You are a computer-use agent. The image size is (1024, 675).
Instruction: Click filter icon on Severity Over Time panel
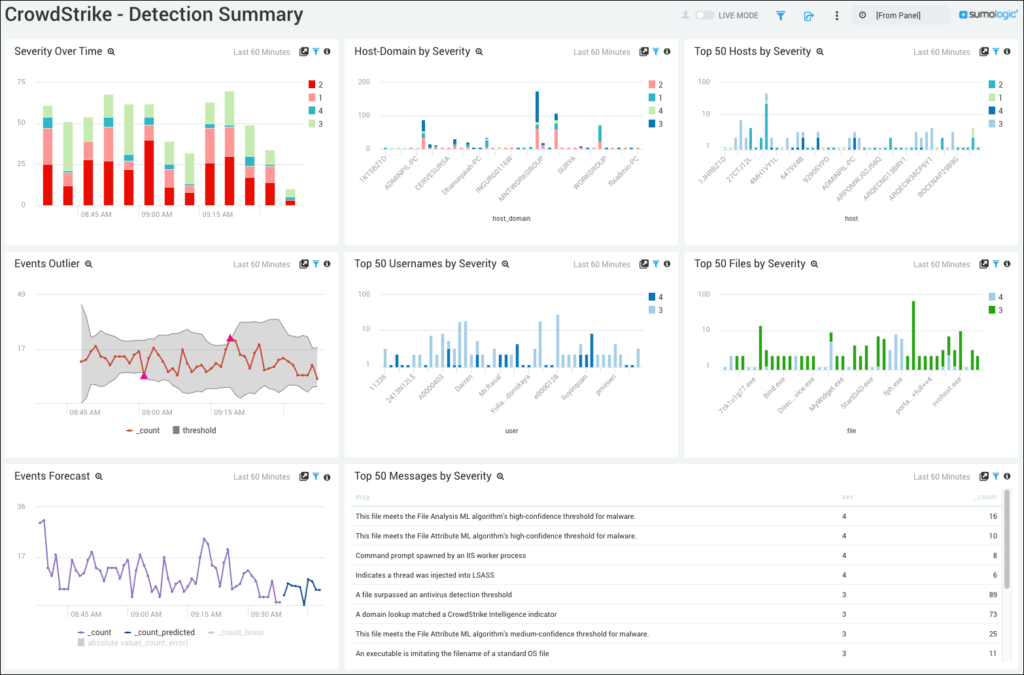click(x=316, y=52)
